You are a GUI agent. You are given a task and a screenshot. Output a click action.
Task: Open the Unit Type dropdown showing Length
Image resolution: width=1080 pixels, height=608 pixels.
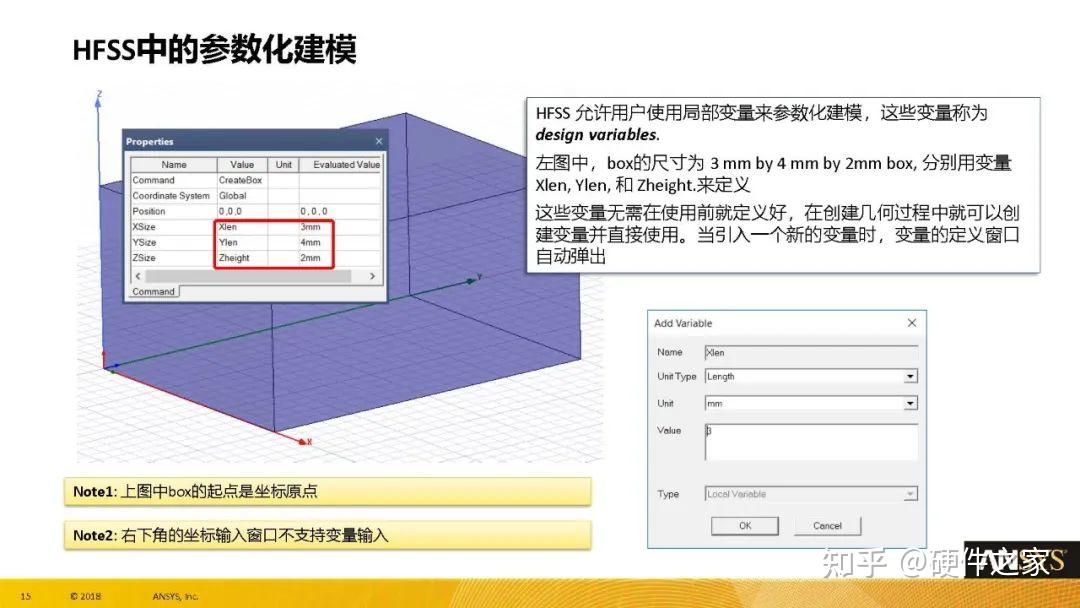click(910, 376)
